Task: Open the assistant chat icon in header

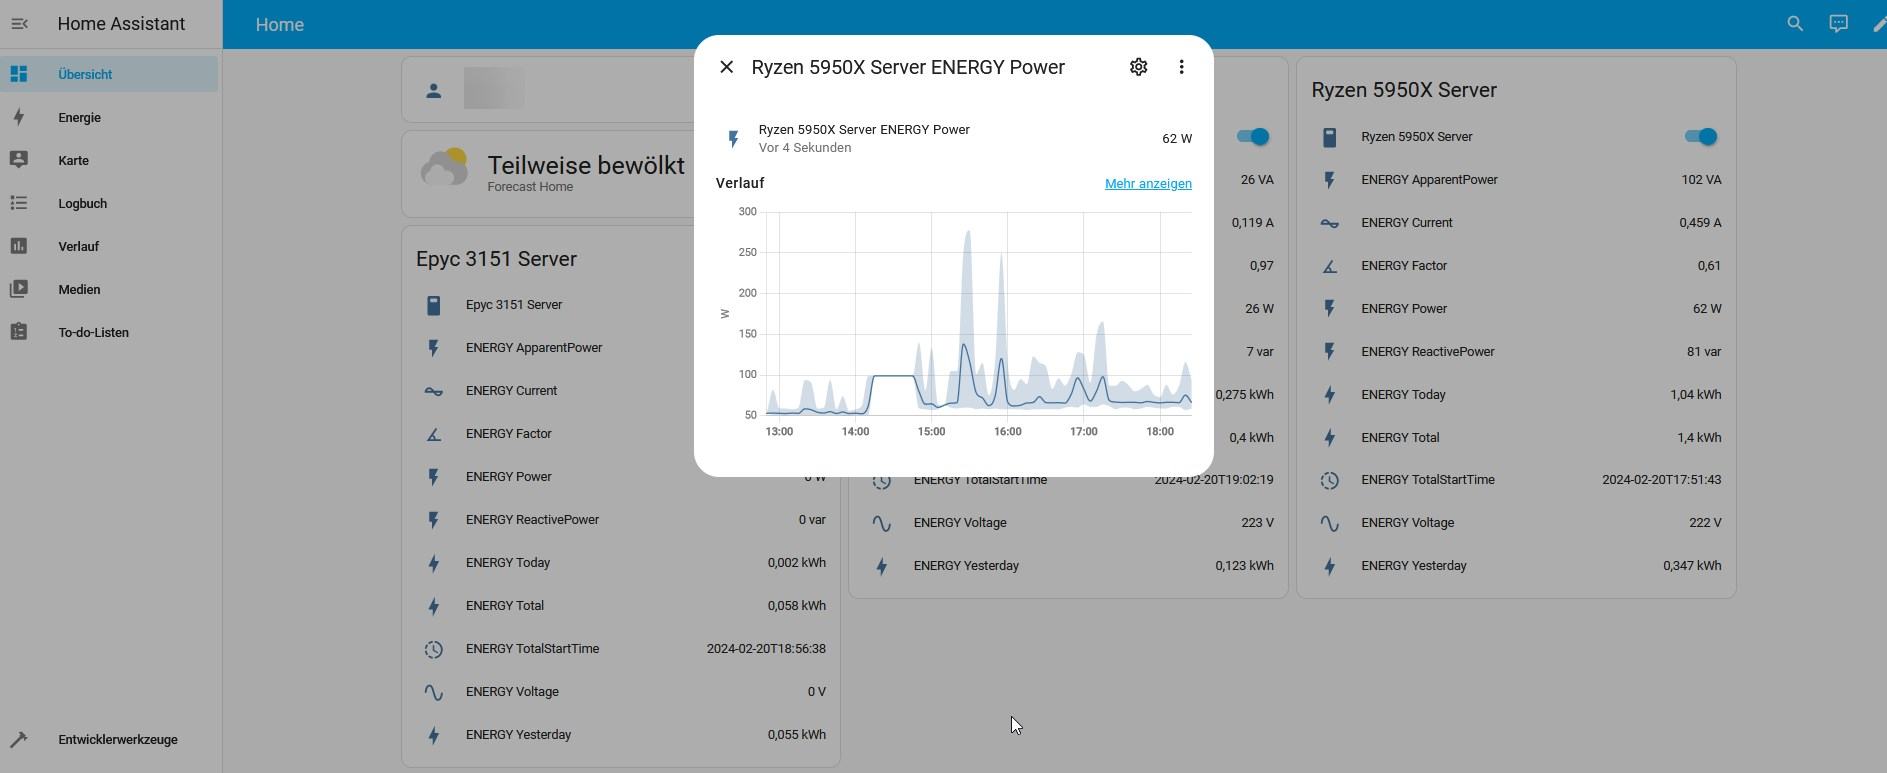Action: [x=1838, y=24]
